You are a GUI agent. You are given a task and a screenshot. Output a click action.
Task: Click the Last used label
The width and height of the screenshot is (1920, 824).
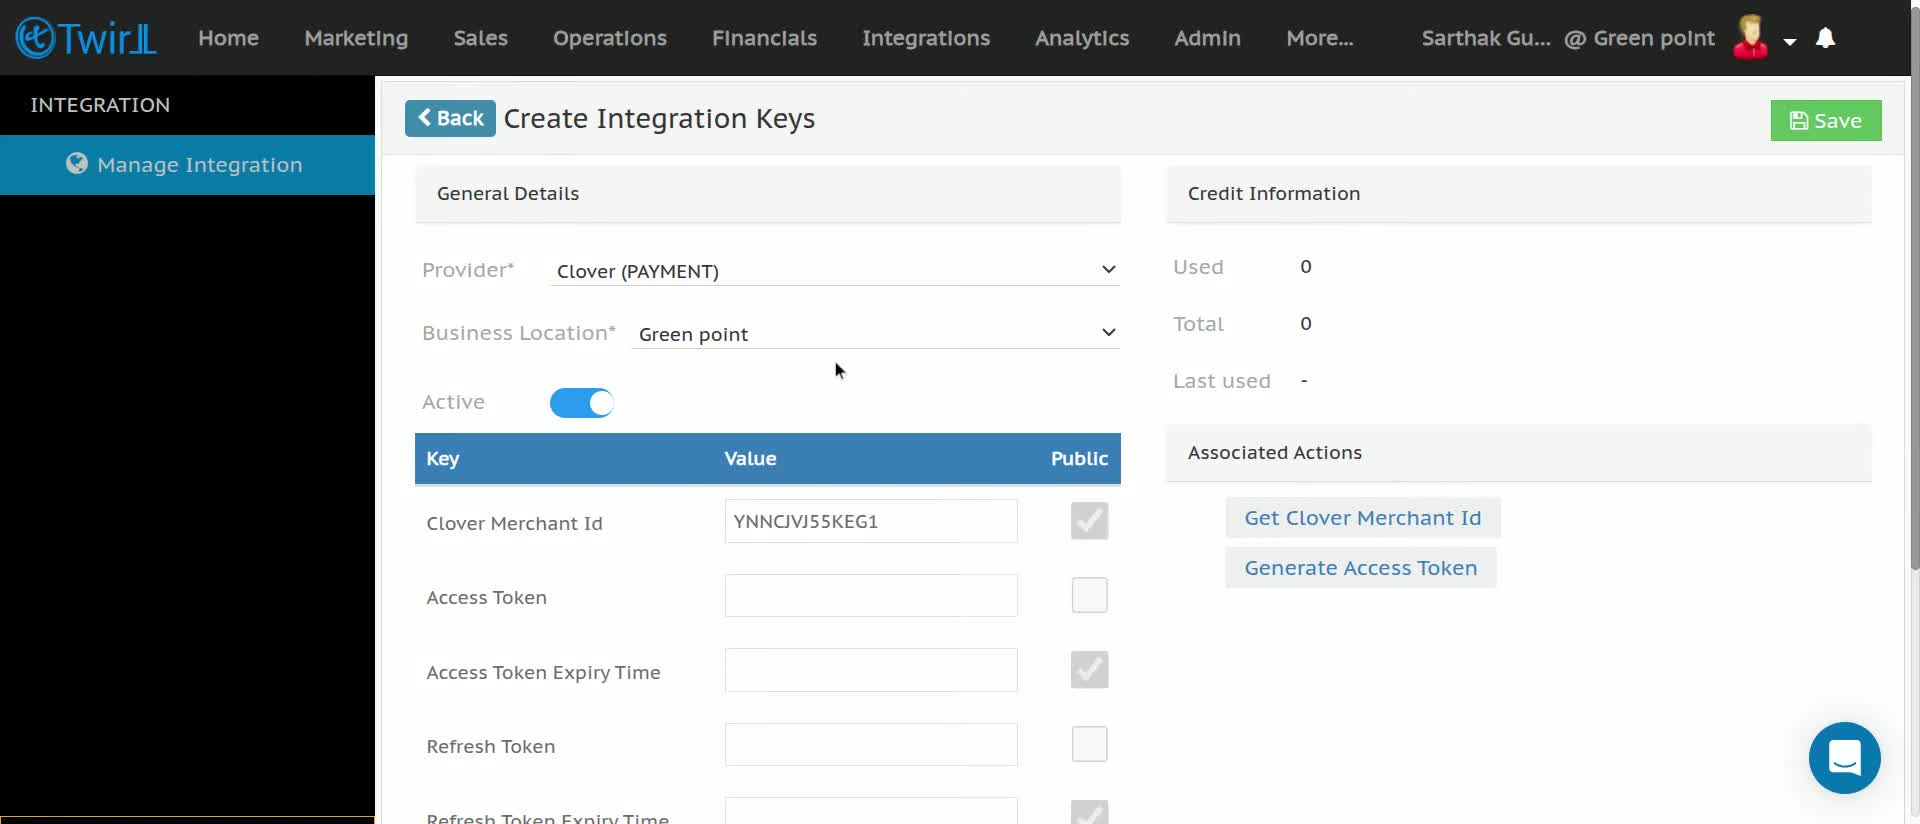(1221, 381)
